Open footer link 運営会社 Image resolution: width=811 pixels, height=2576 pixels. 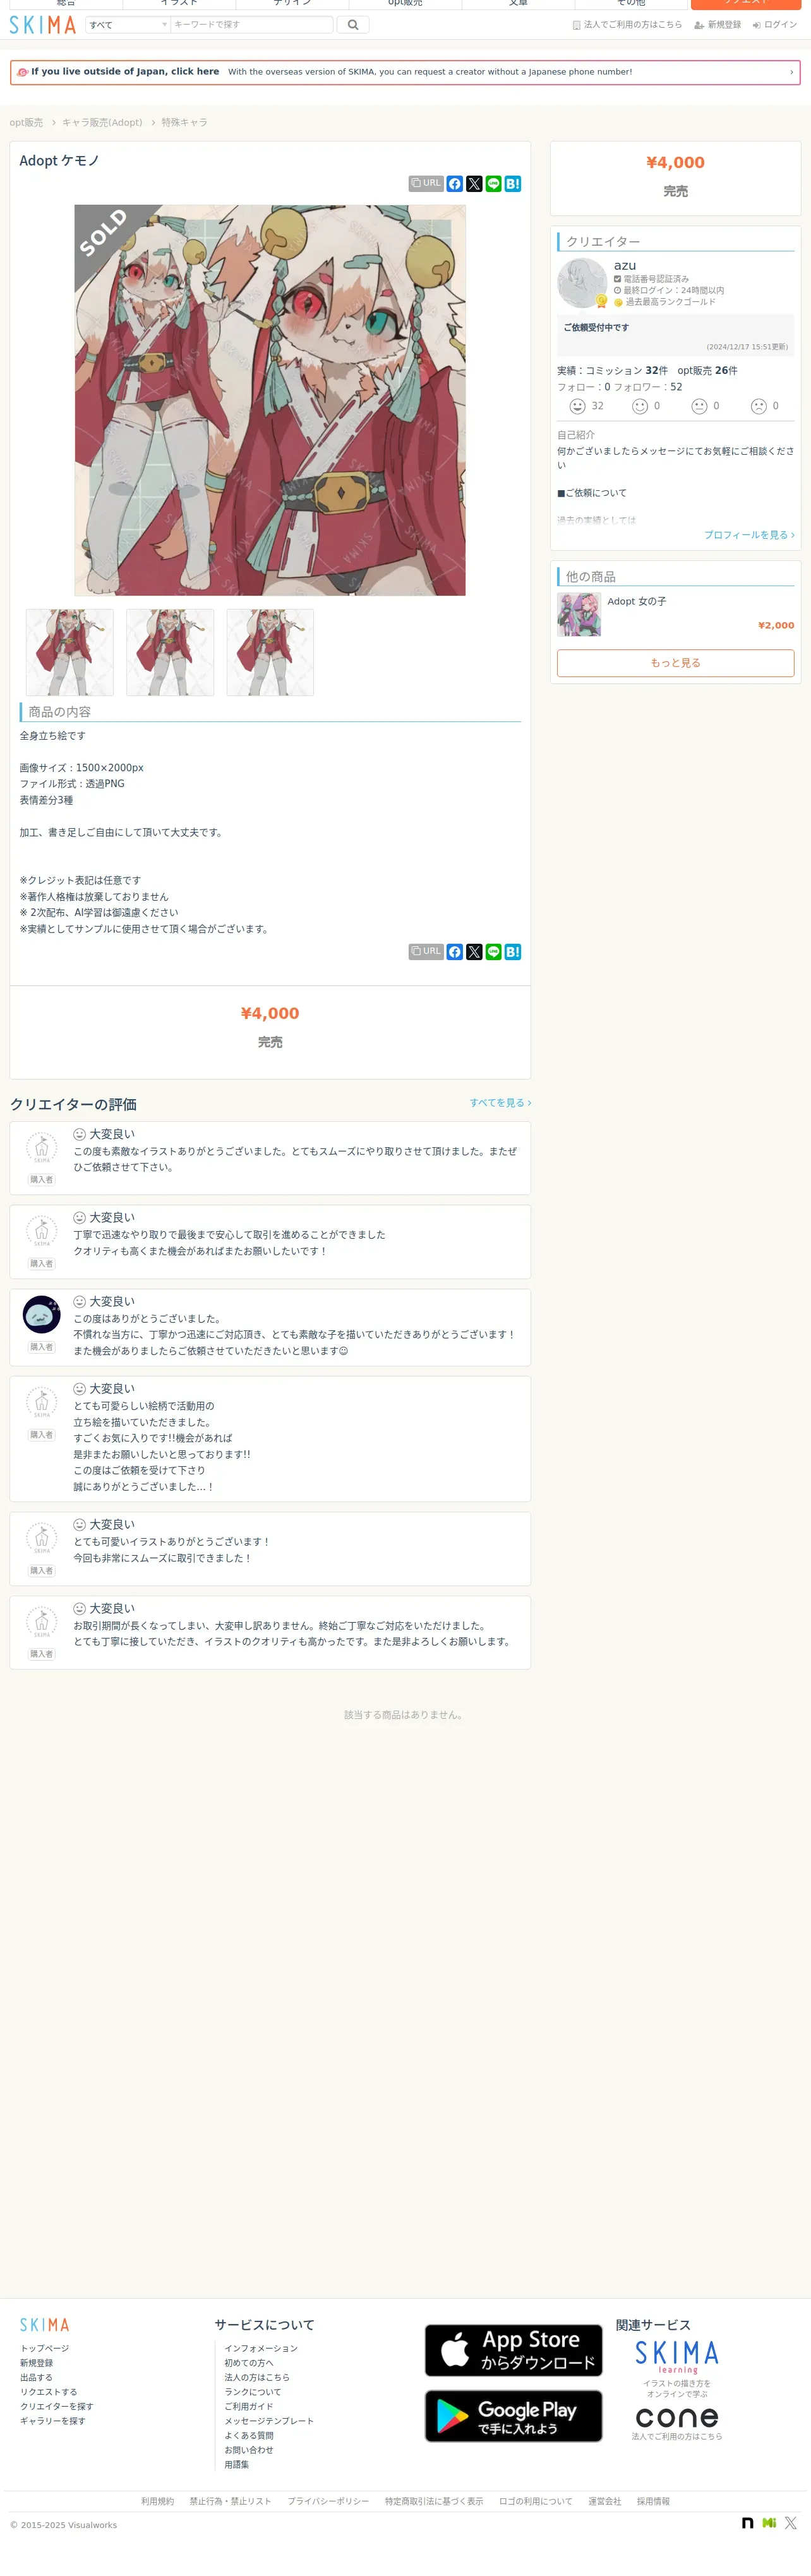click(604, 2502)
